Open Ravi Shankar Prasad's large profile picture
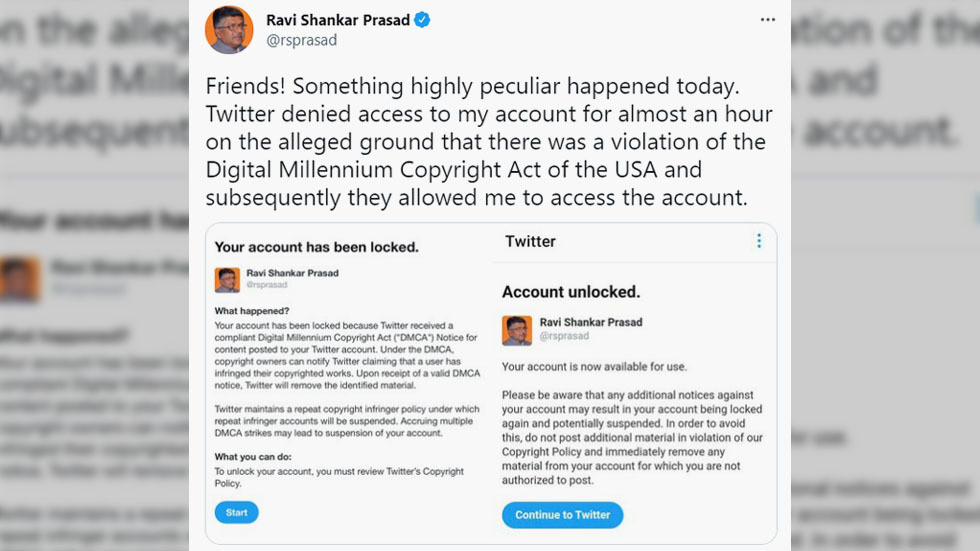 pos(229,29)
